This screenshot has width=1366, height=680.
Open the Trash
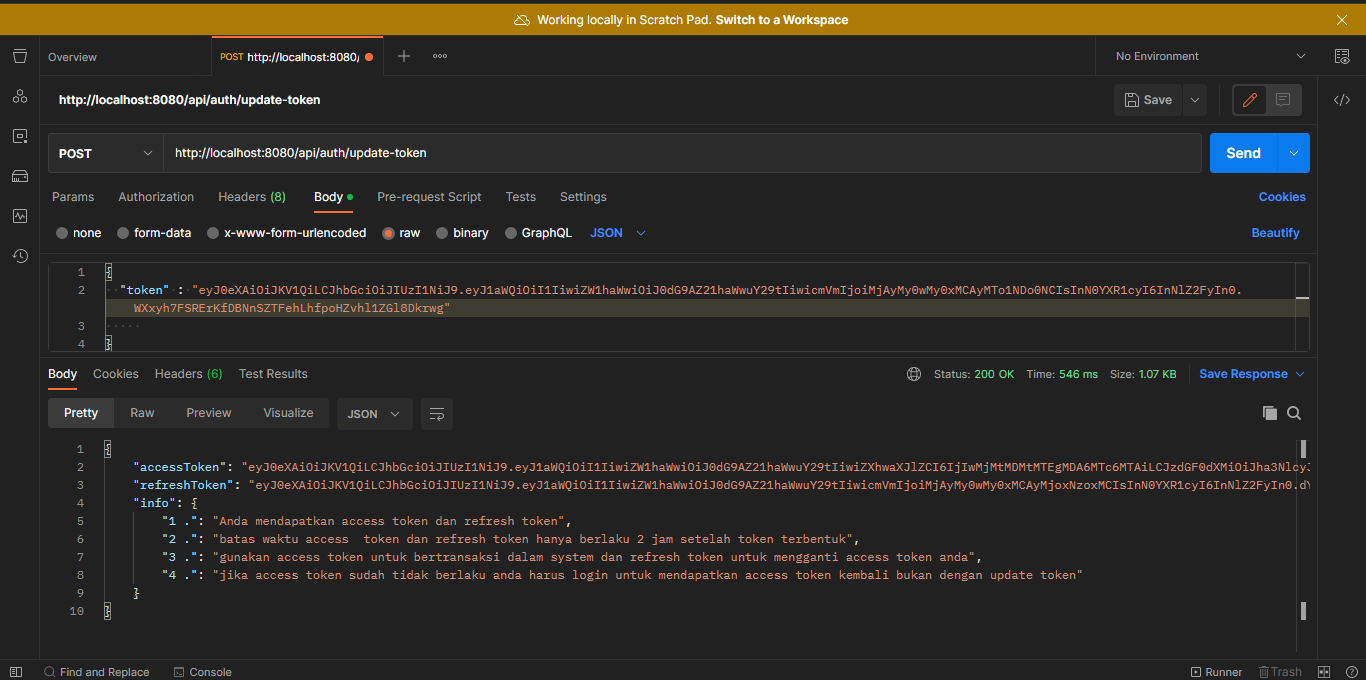click(x=1280, y=672)
